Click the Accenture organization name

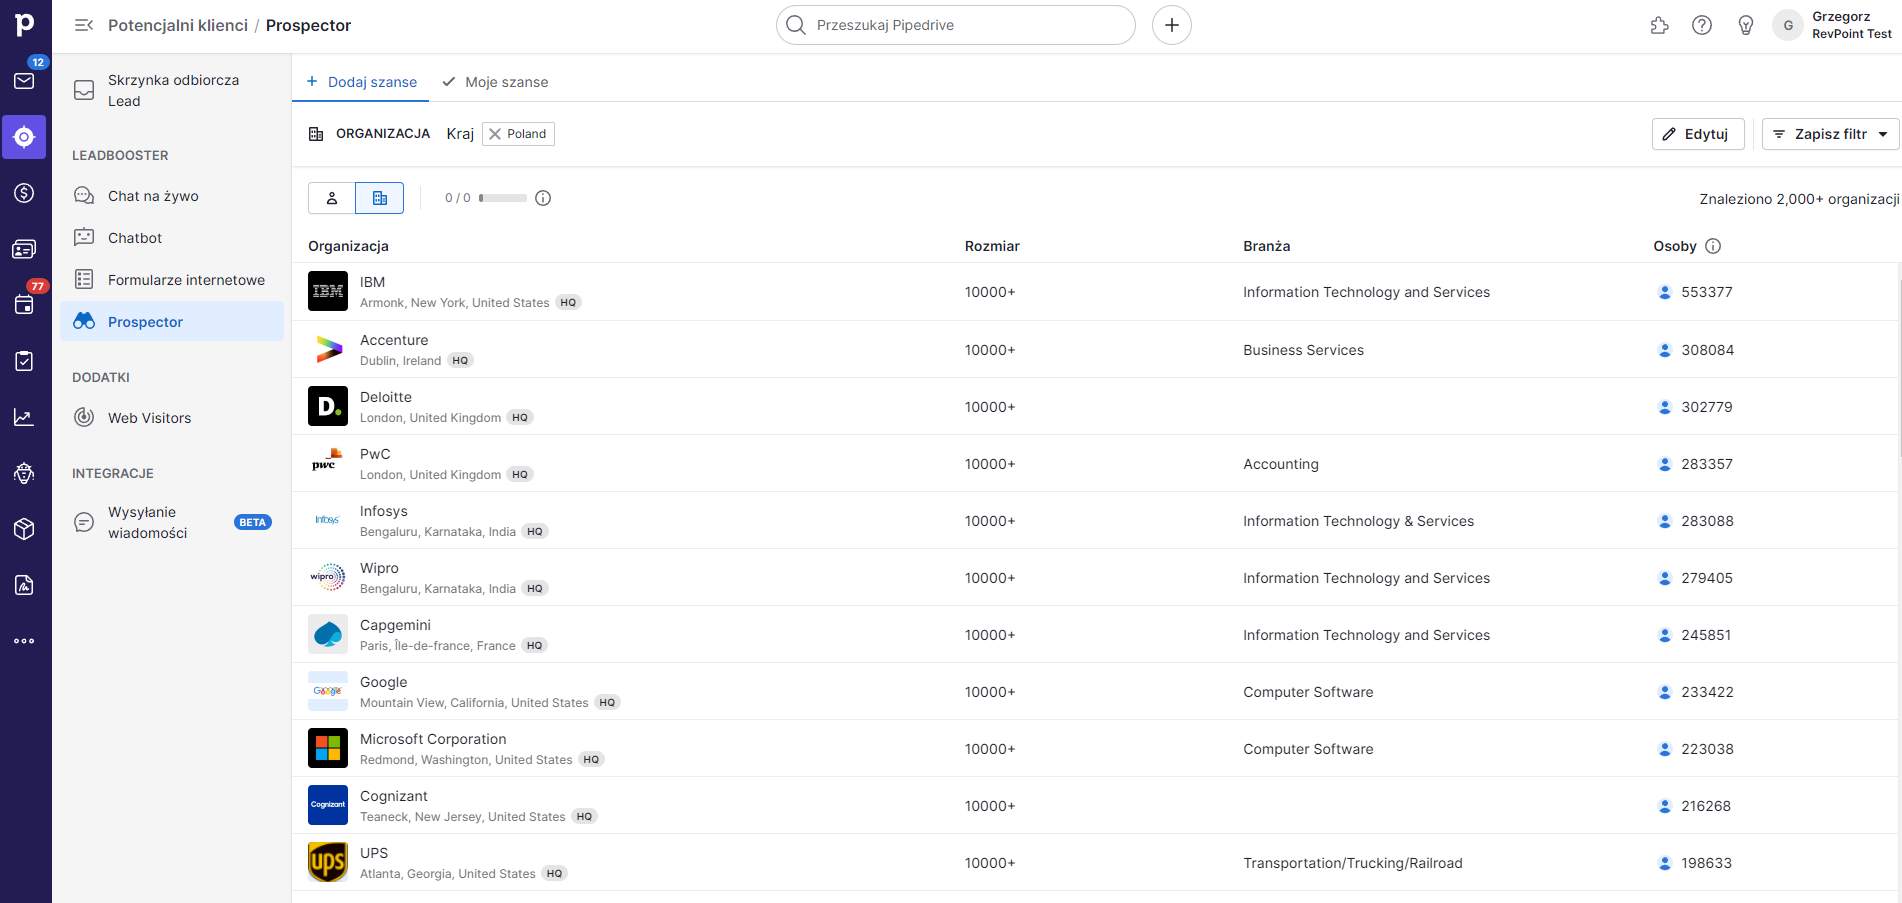coord(394,340)
